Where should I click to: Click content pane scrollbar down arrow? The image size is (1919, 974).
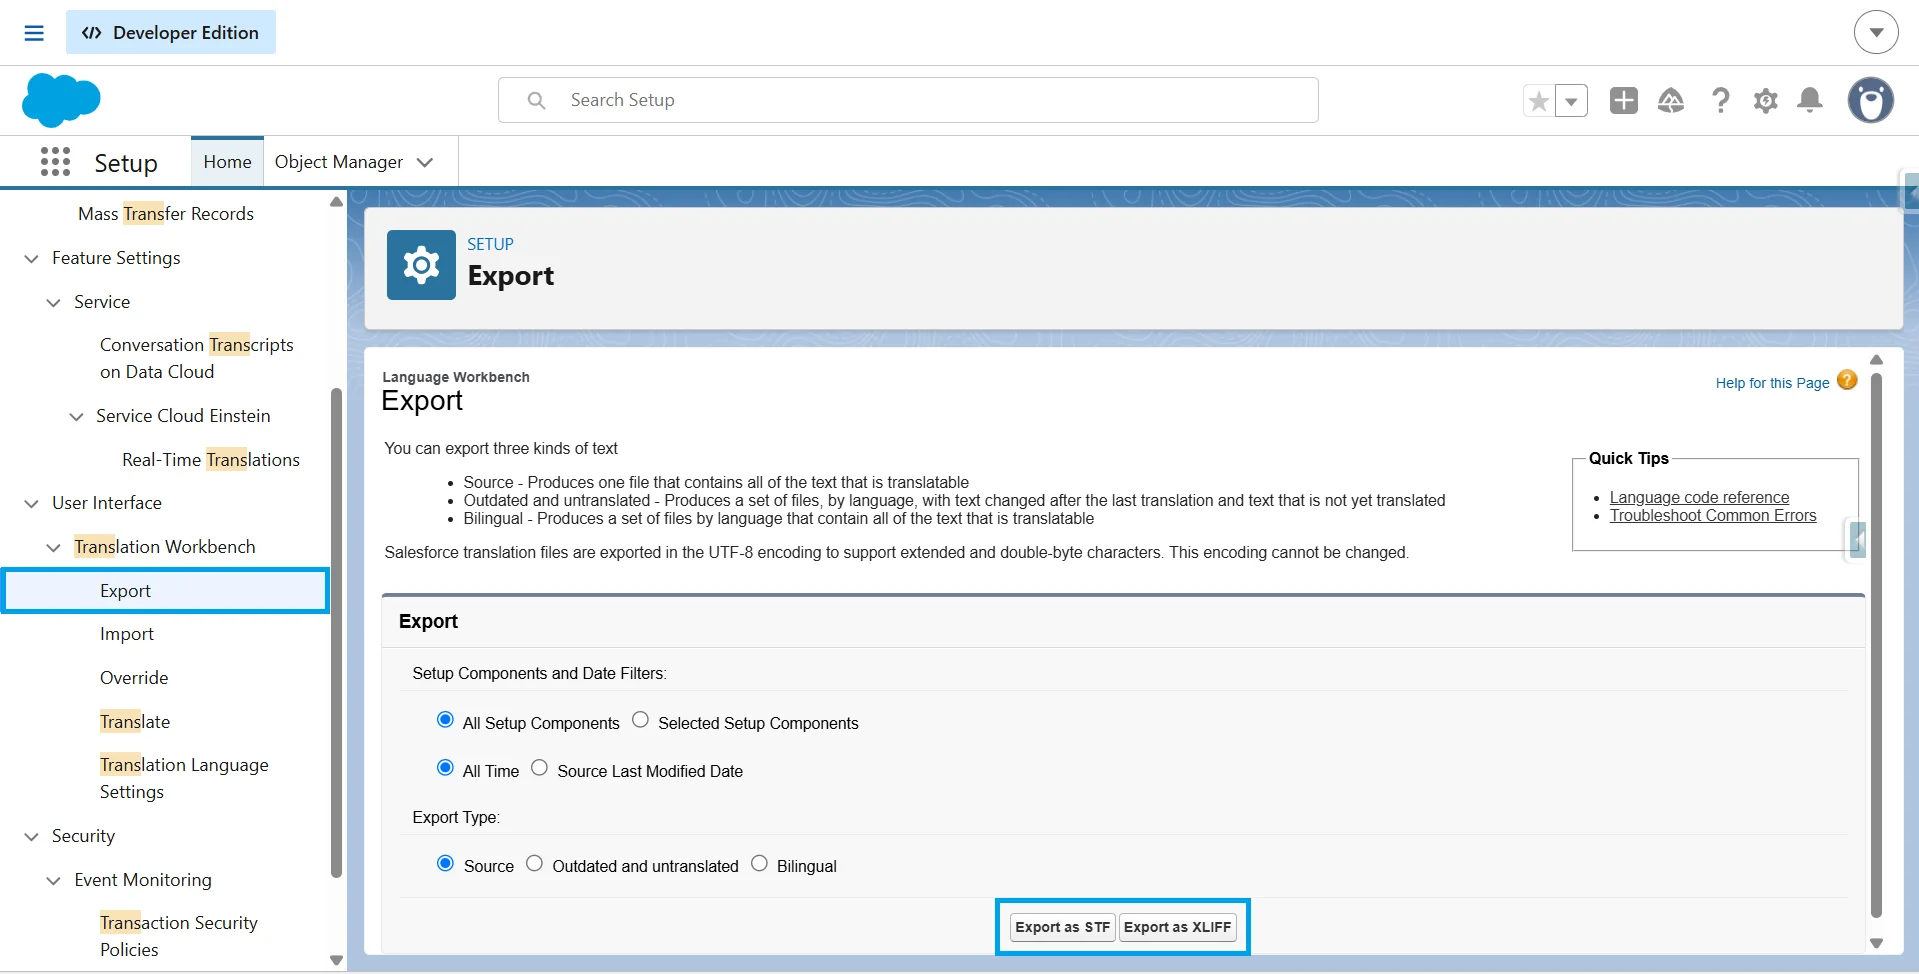[x=1876, y=943]
